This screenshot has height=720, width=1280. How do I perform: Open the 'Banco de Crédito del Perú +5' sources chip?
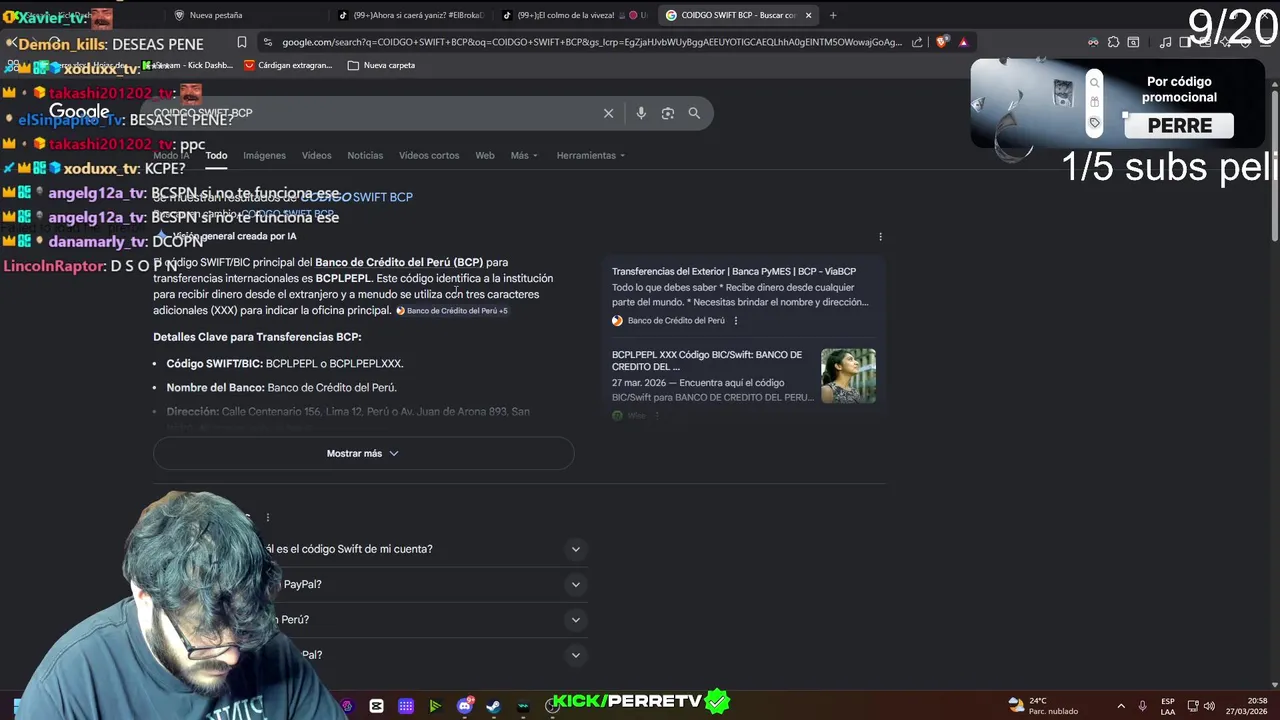click(452, 311)
